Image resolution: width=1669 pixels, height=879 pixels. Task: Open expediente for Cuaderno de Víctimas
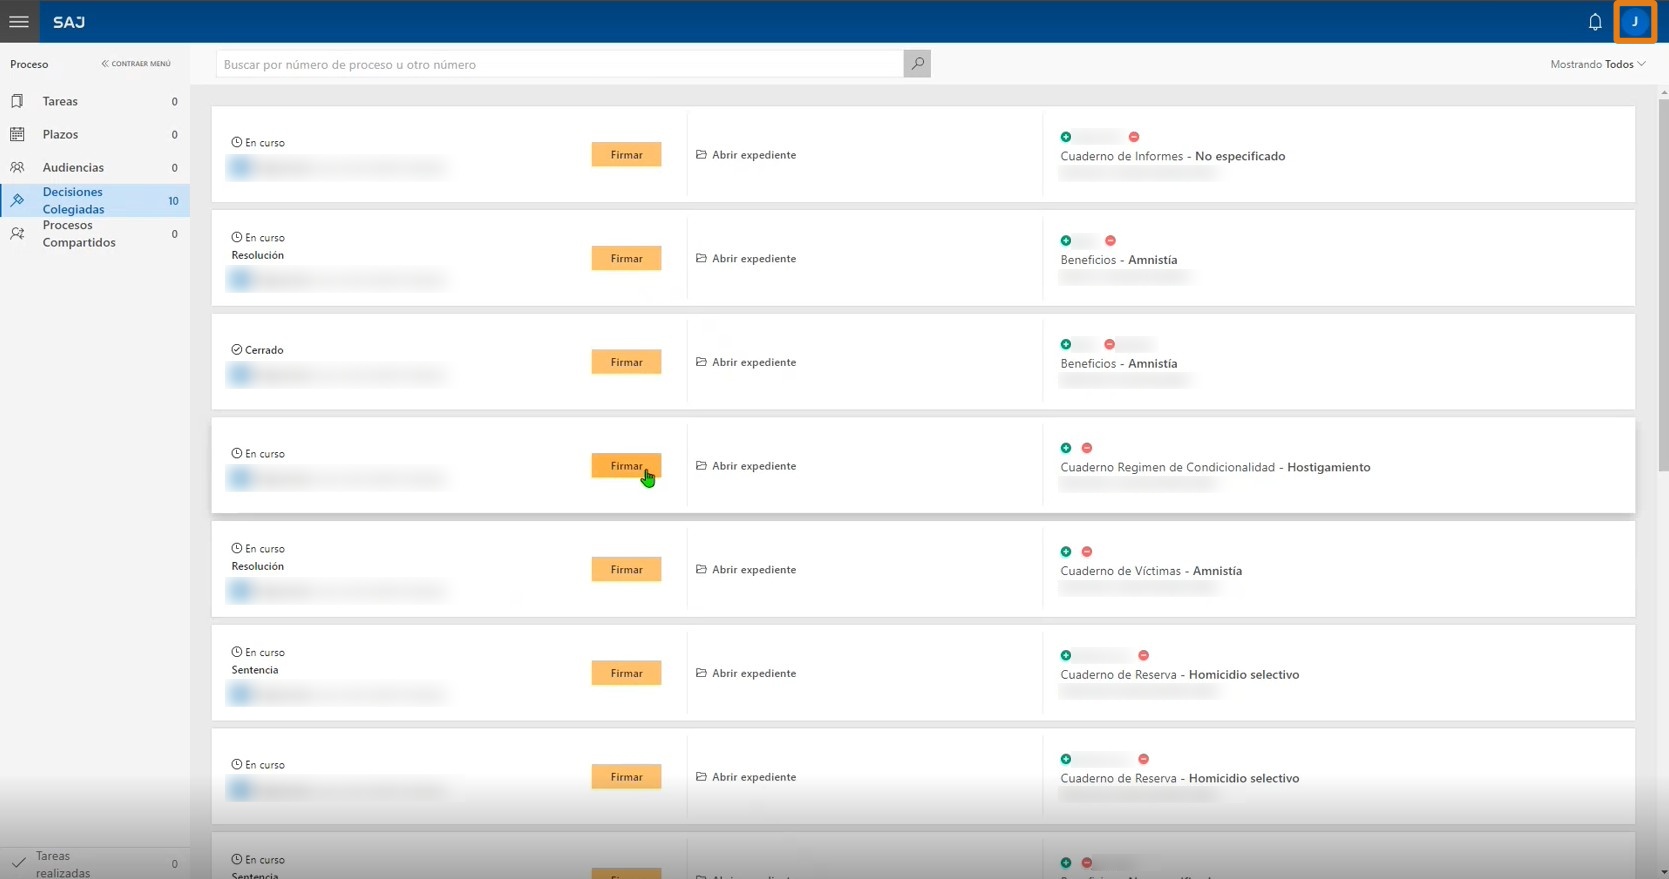click(x=746, y=569)
